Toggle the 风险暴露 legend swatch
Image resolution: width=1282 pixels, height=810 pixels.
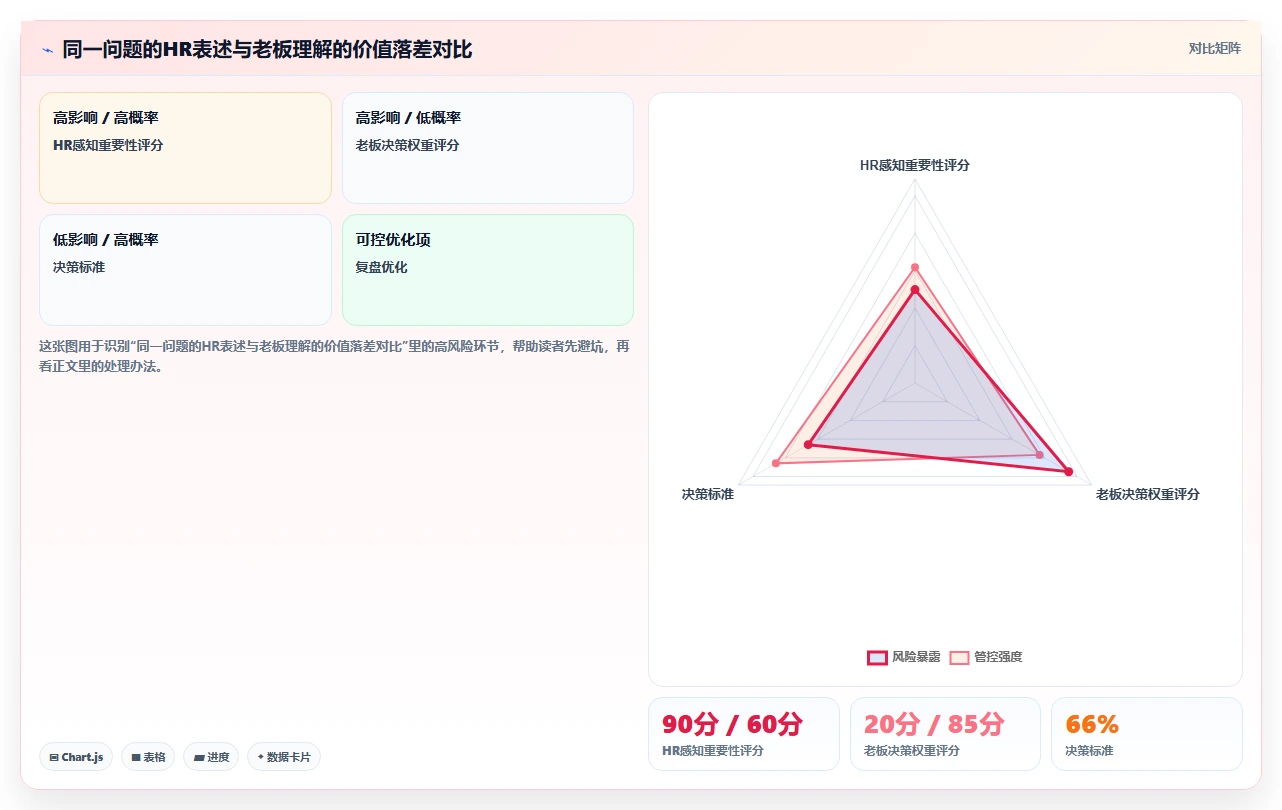click(x=877, y=657)
